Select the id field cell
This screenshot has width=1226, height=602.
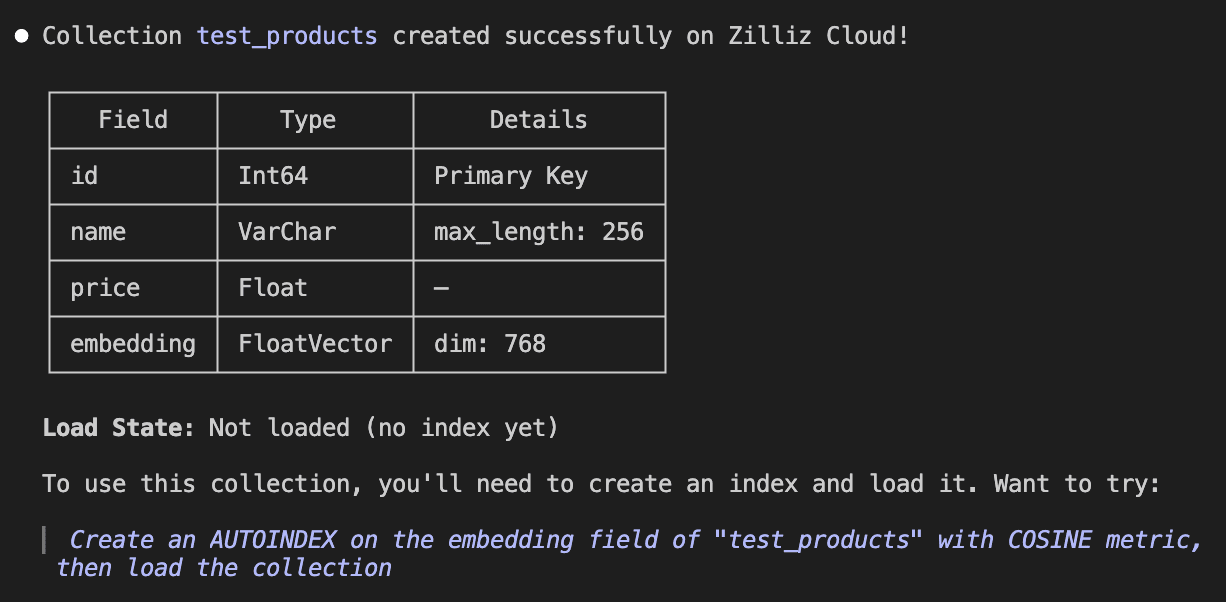85,176
